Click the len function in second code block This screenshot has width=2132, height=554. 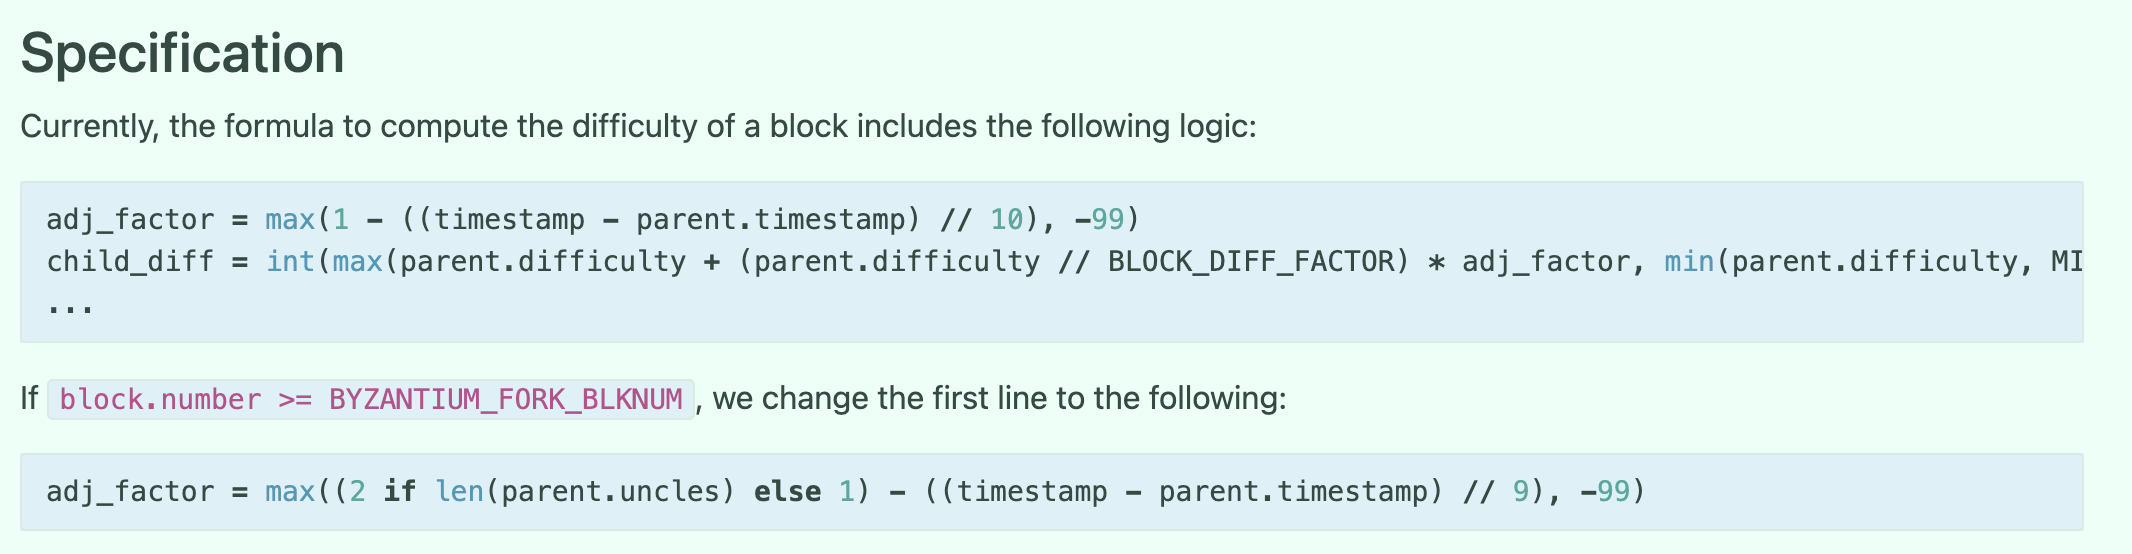coord(459,491)
